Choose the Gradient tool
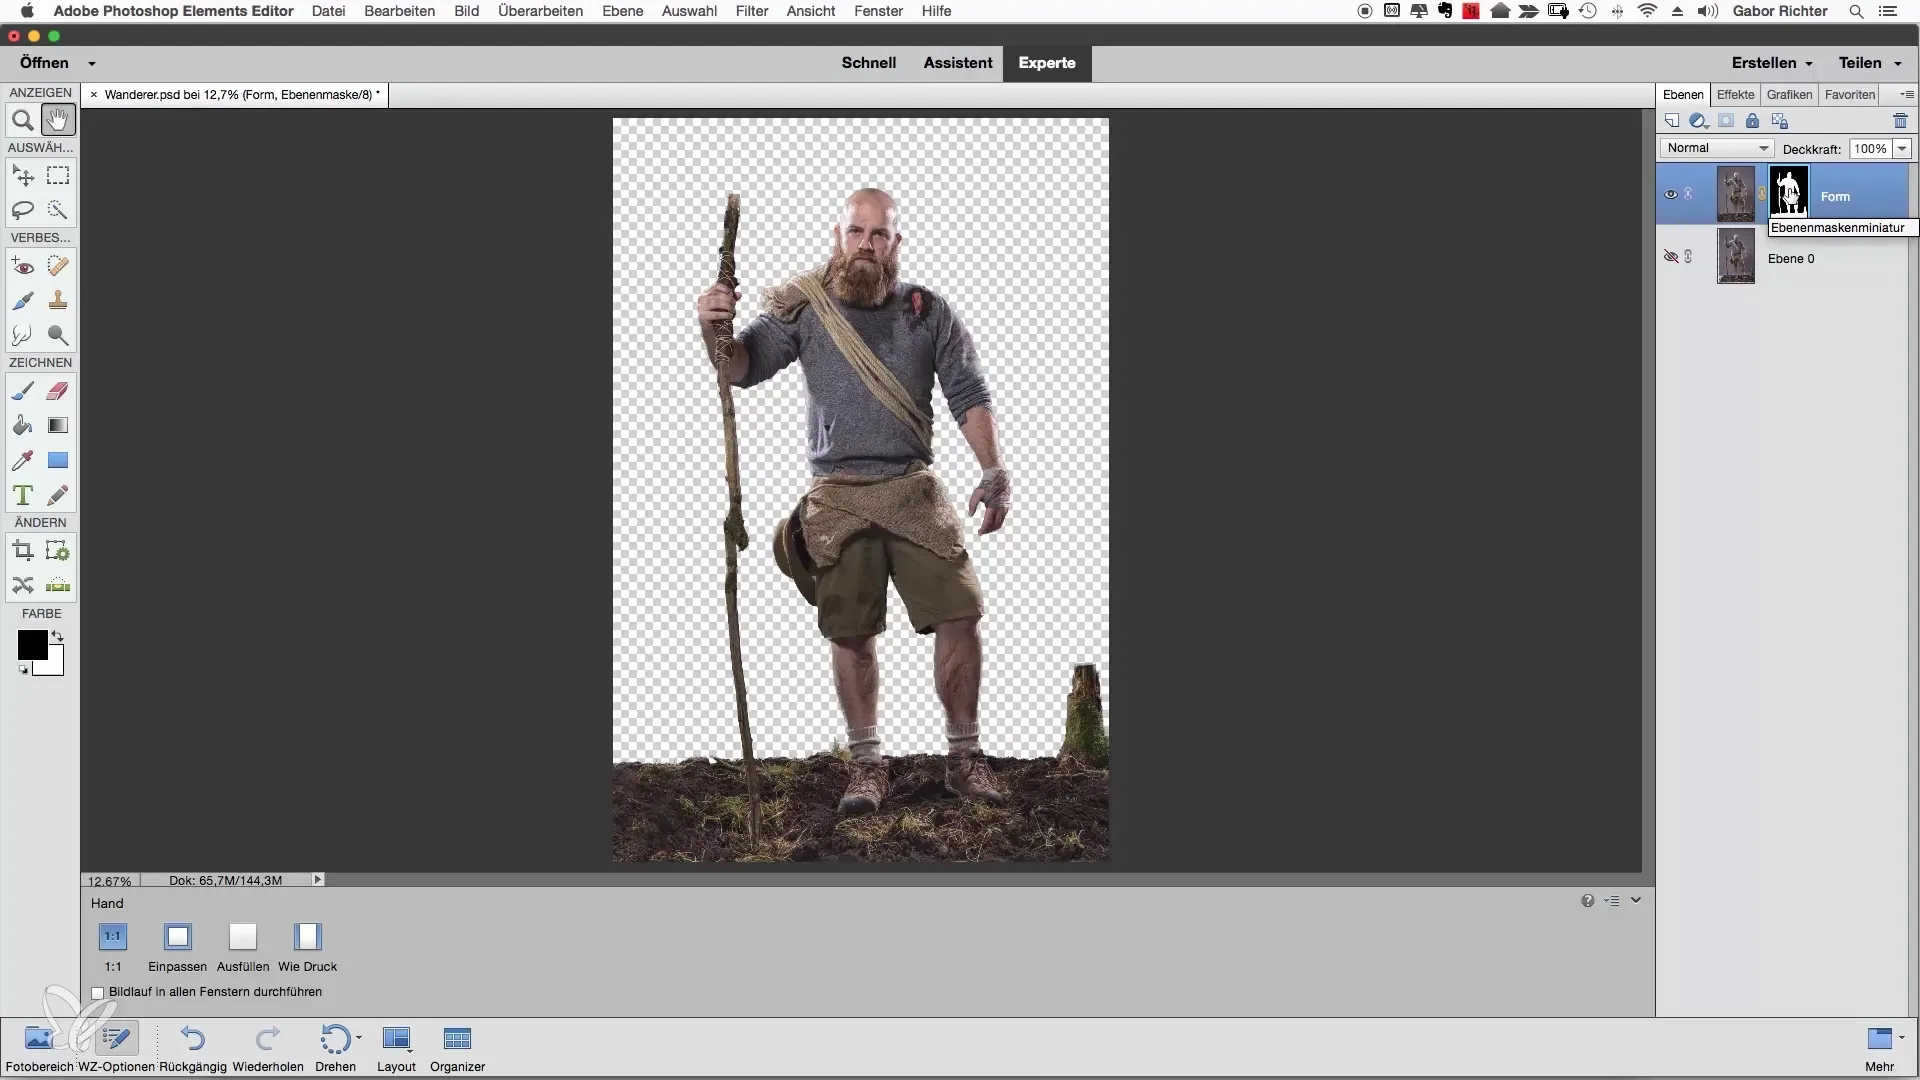The image size is (1920, 1080). click(x=58, y=426)
